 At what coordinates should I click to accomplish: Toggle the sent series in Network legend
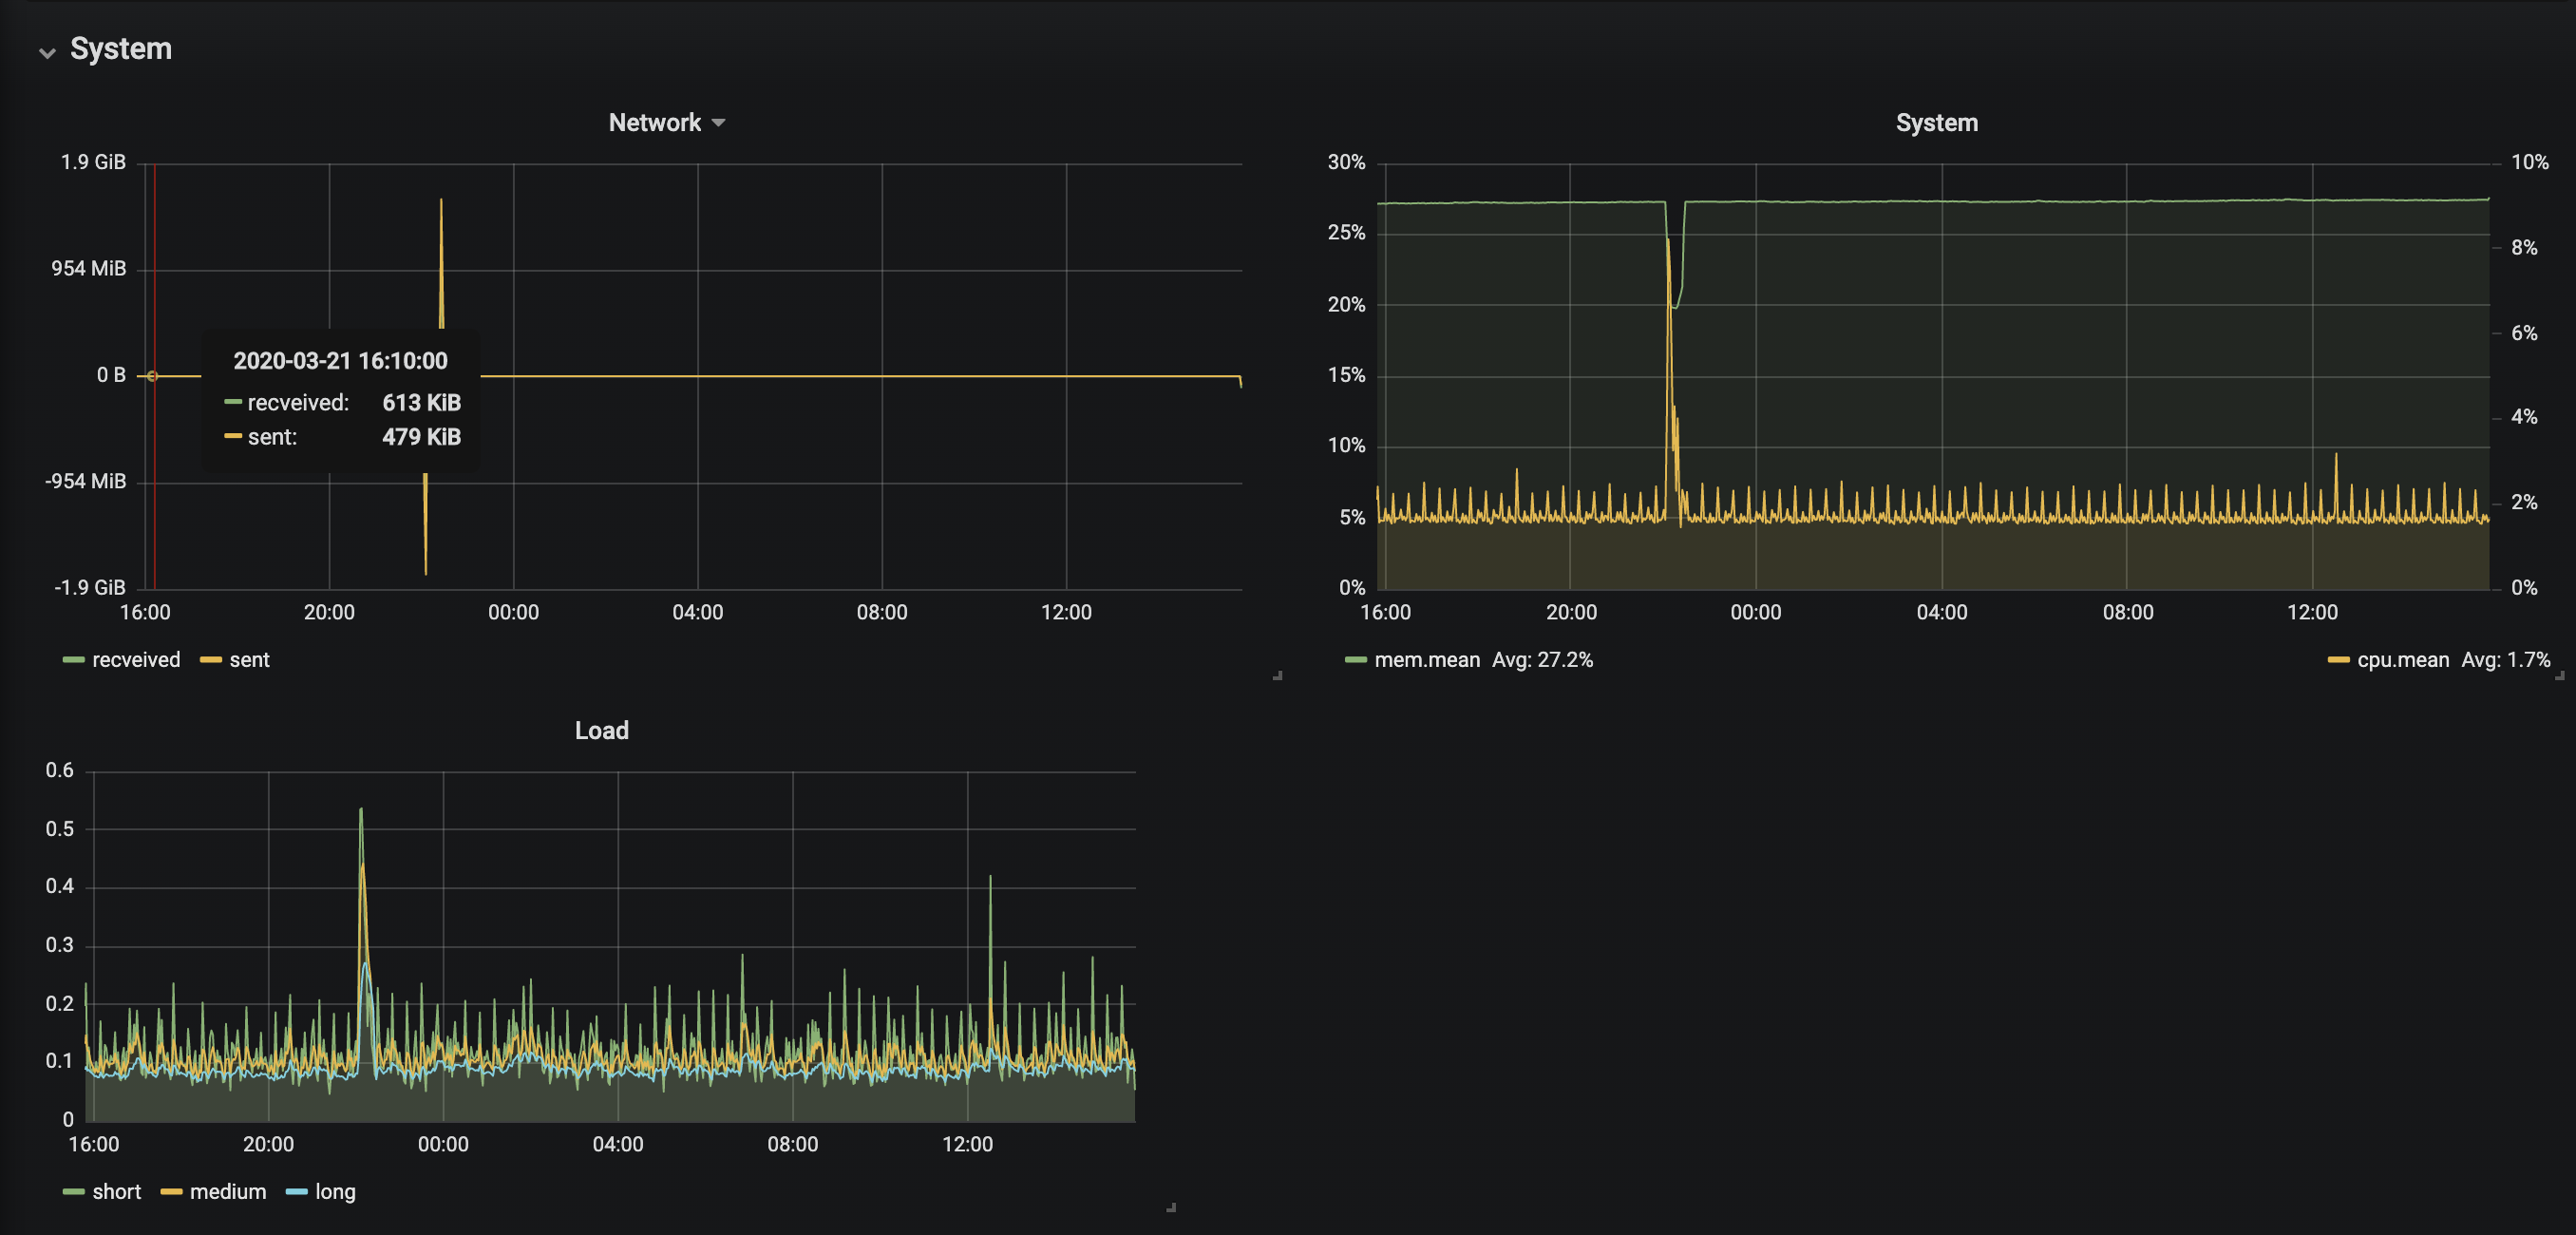[249, 660]
